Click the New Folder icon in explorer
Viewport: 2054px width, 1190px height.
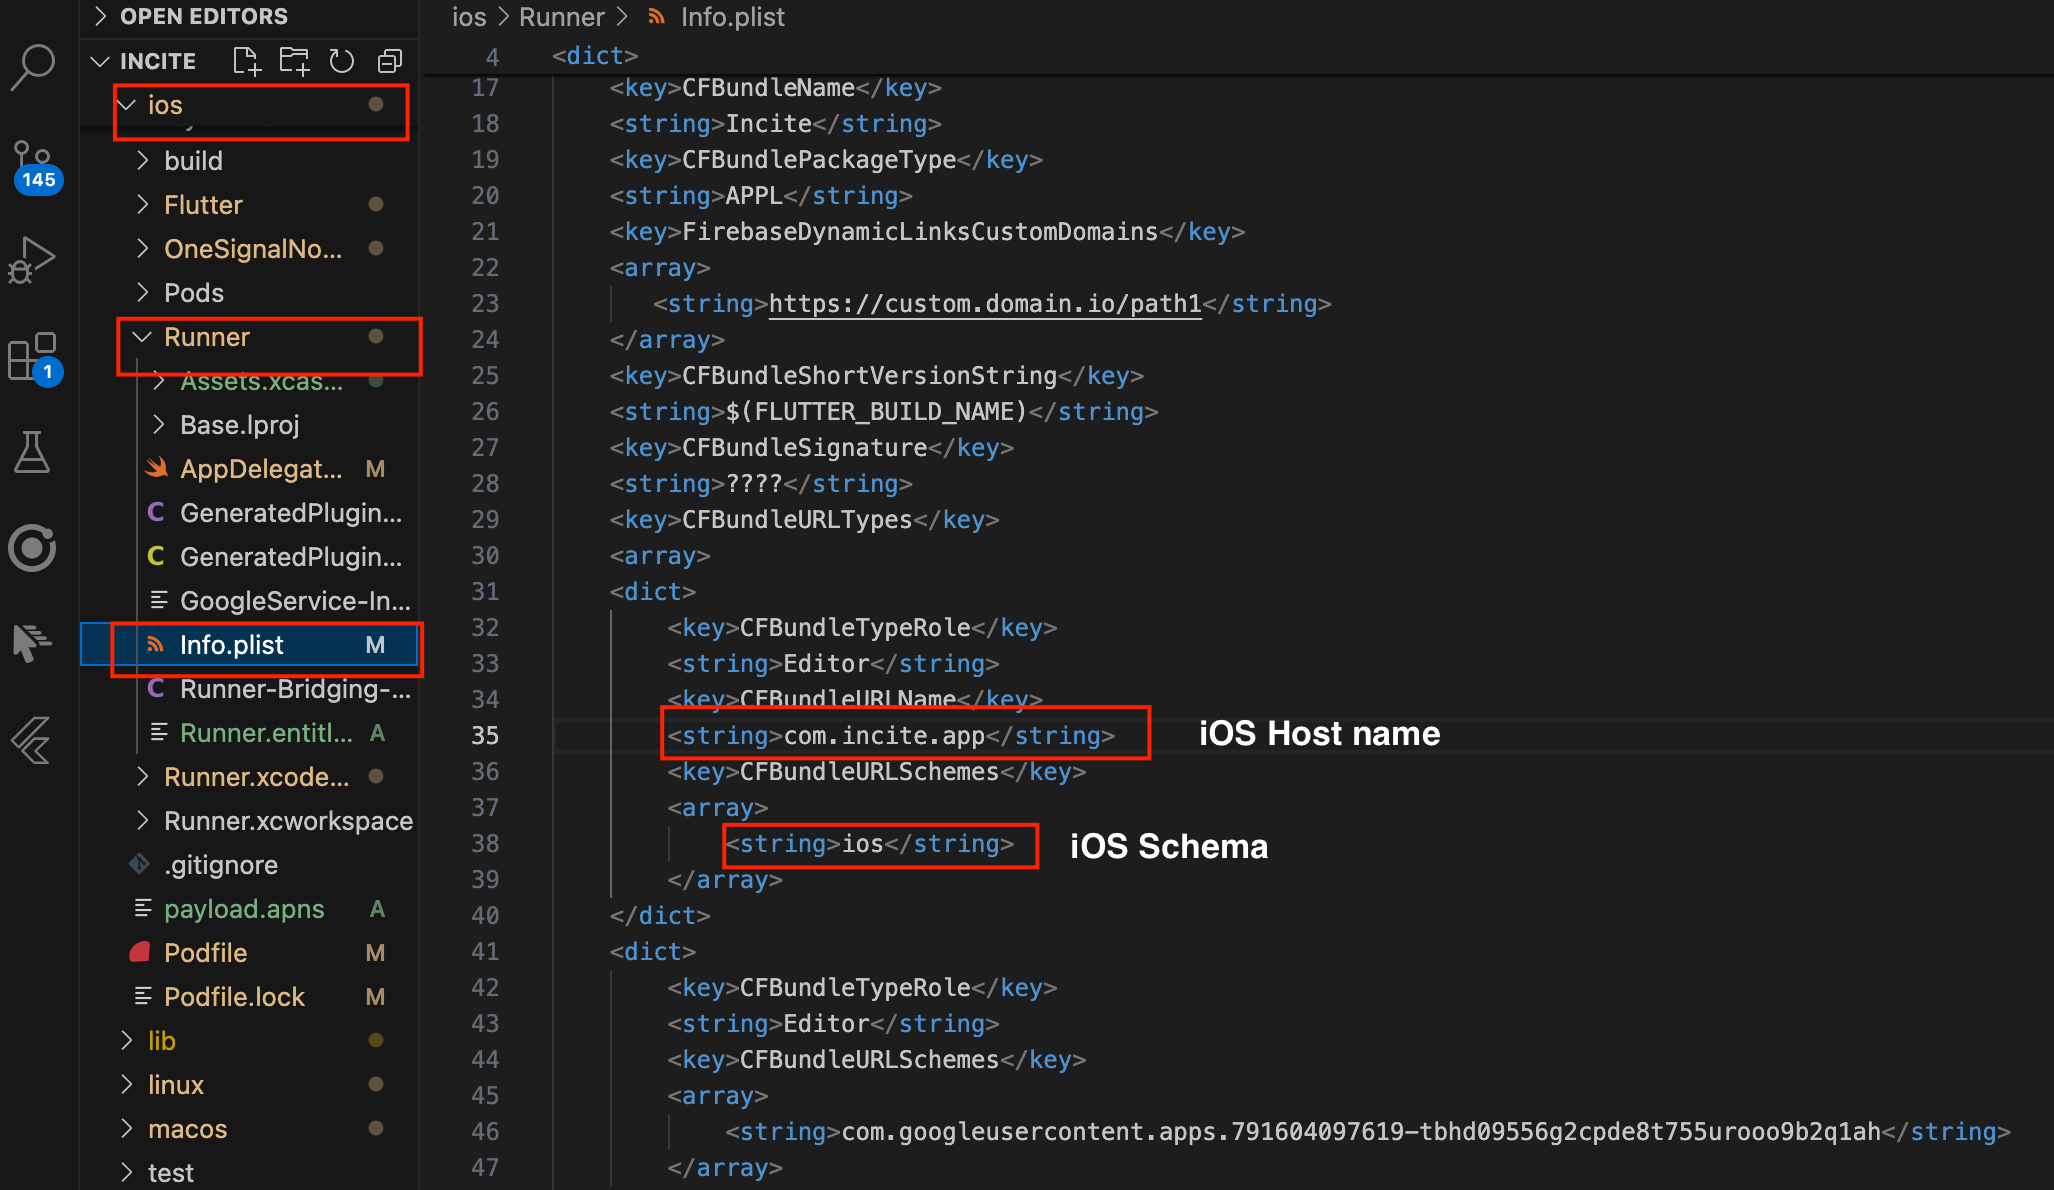[x=294, y=61]
